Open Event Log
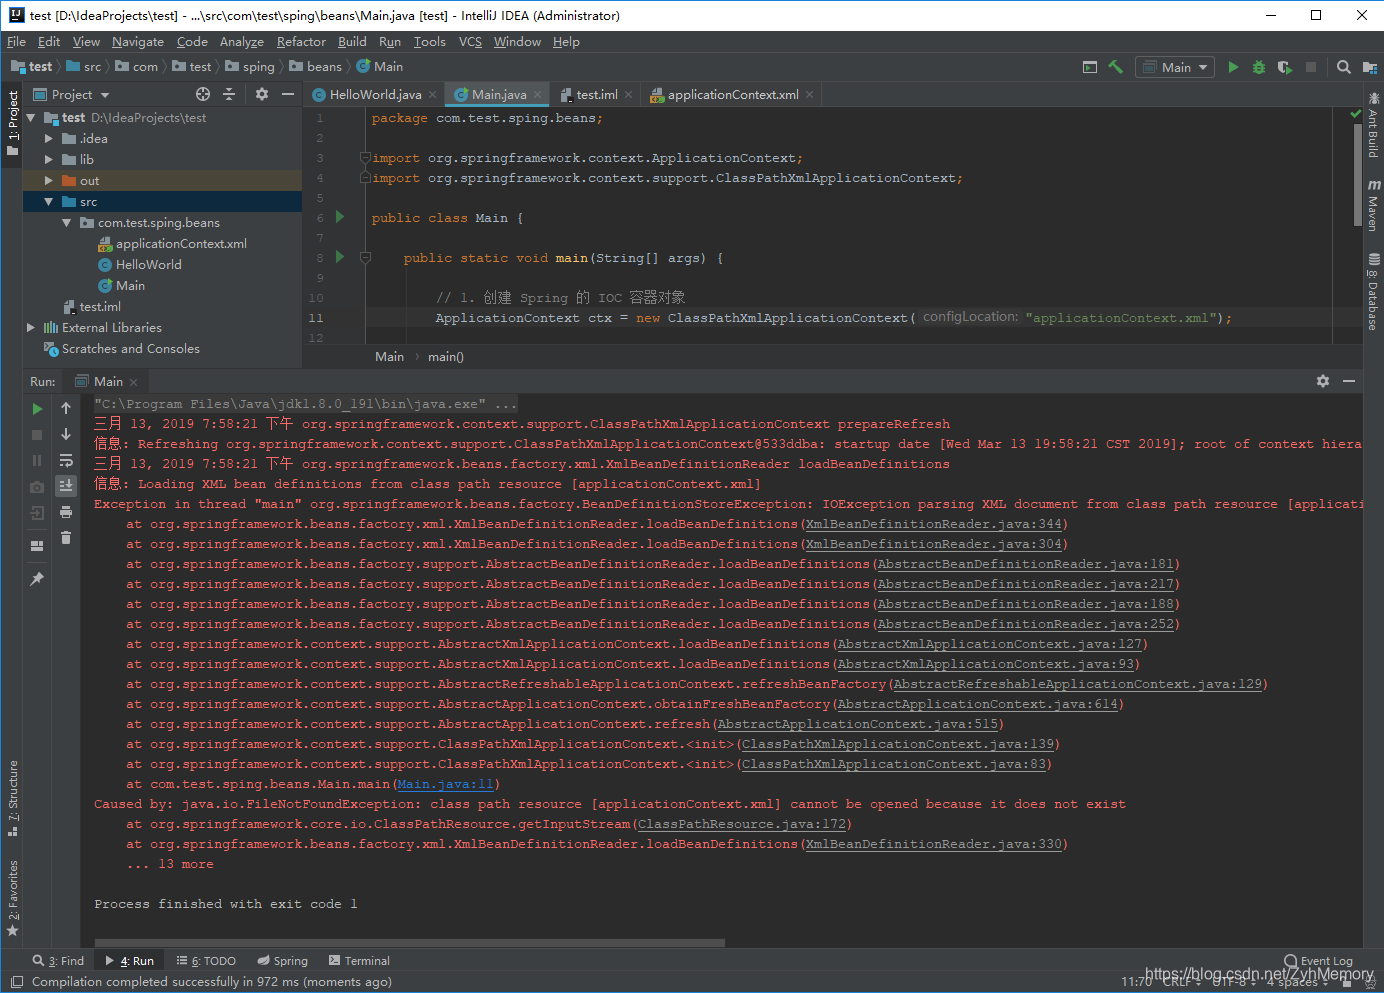Image resolution: width=1384 pixels, height=993 pixels. [1318, 961]
